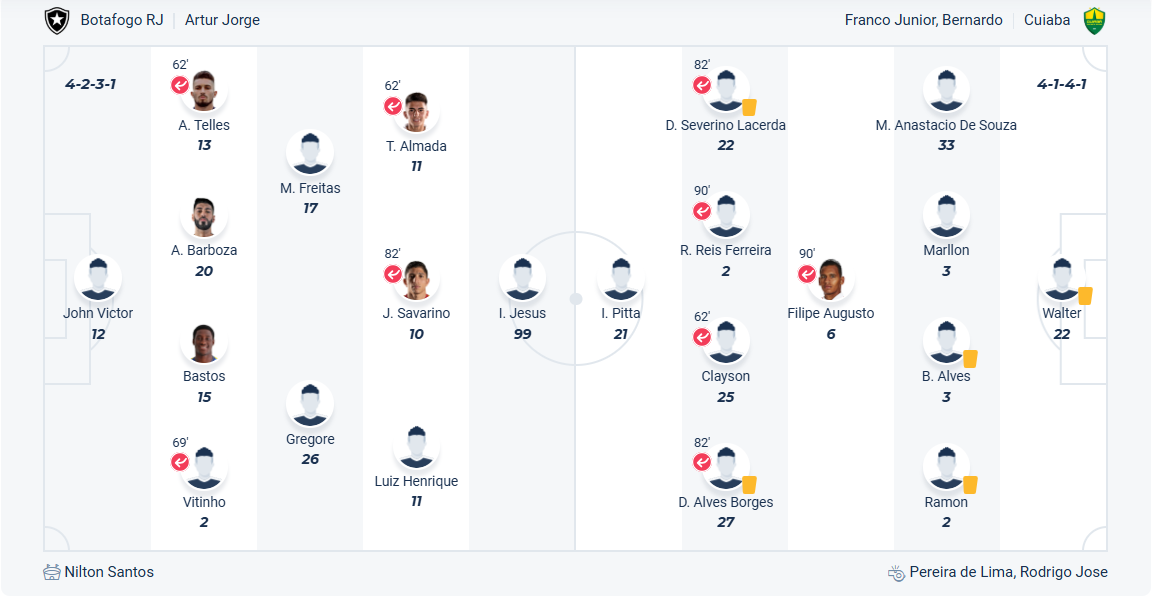Select J. Savarino's player photo
The height and width of the screenshot is (599, 1152).
pos(417,280)
